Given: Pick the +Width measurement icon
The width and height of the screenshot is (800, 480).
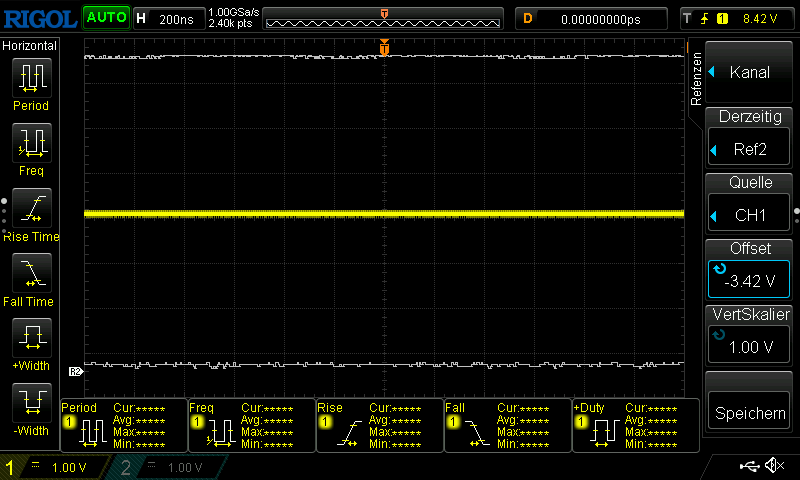Looking at the screenshot, I should point(31,340).
